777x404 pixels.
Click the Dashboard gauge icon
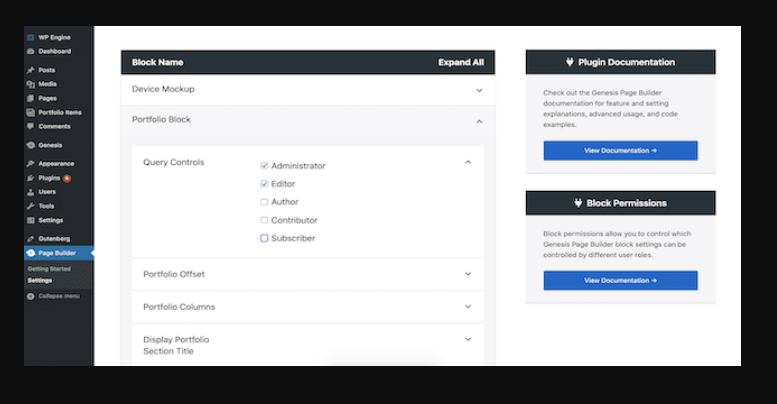click(x=31, y=52)
